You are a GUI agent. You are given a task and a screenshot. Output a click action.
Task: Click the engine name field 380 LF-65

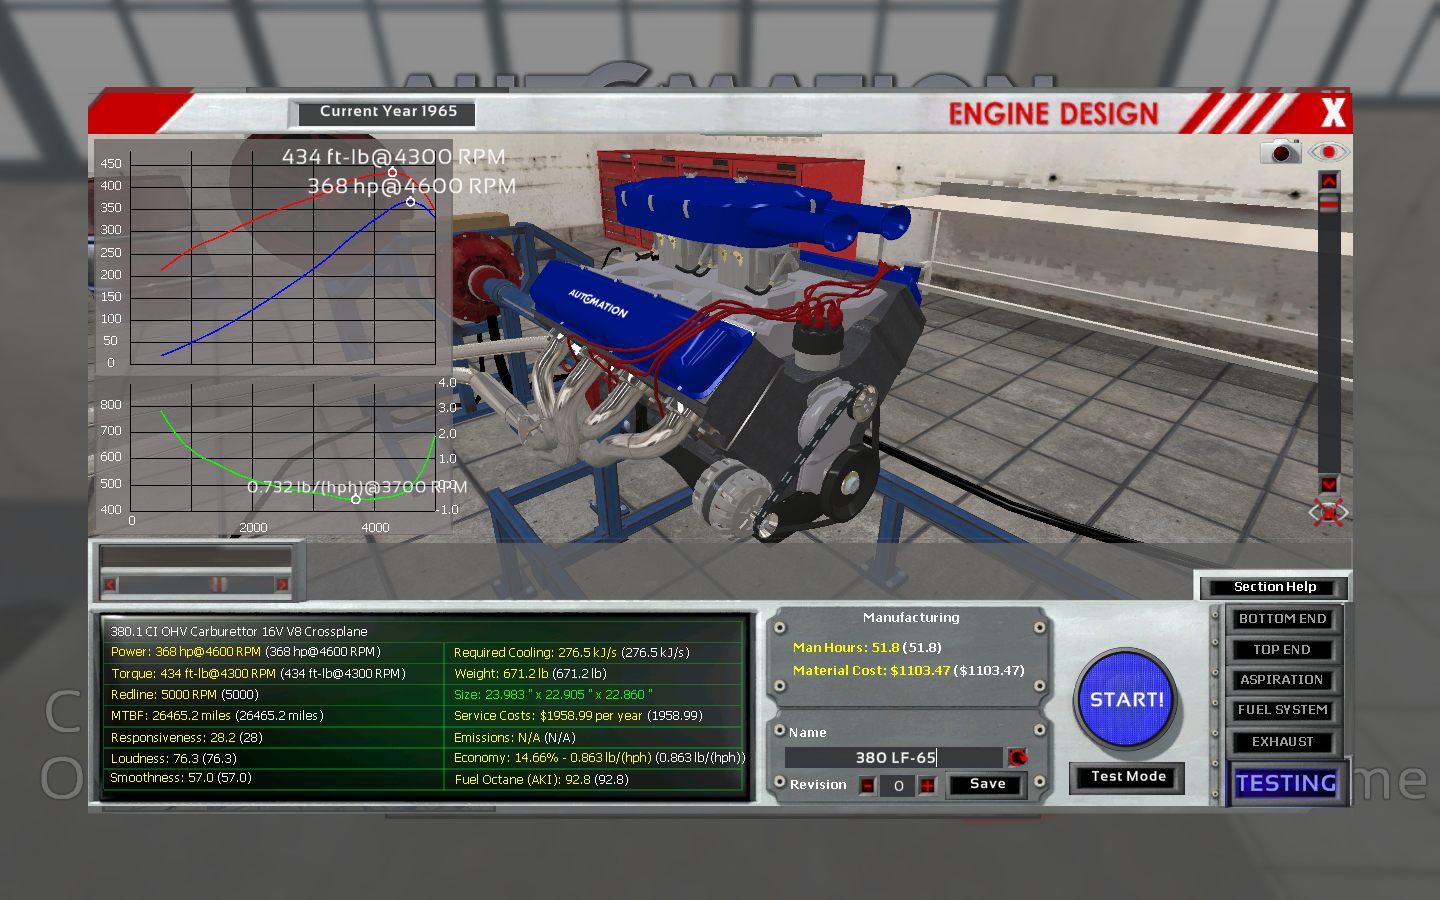[894, 758]
